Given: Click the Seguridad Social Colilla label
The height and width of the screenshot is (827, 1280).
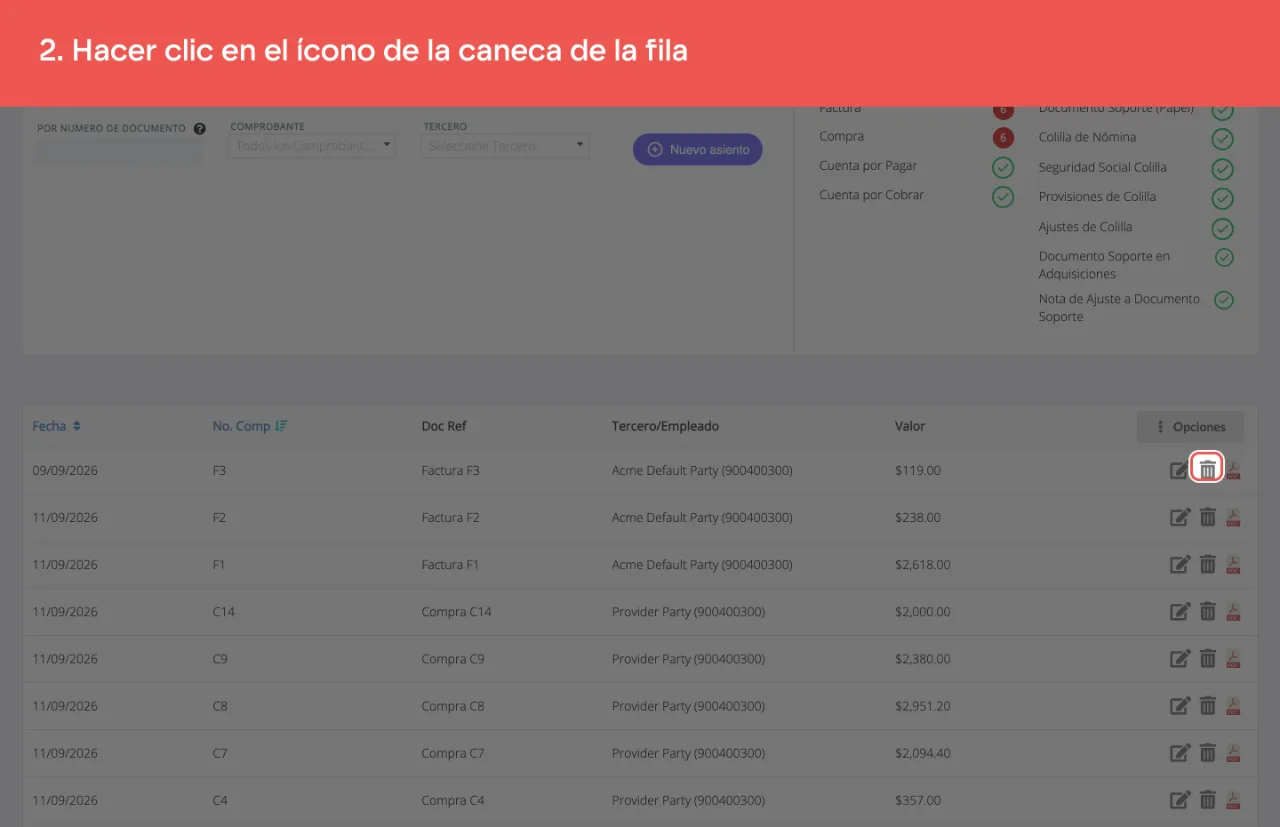Looking at the screenshot, I should (1102, 168).
